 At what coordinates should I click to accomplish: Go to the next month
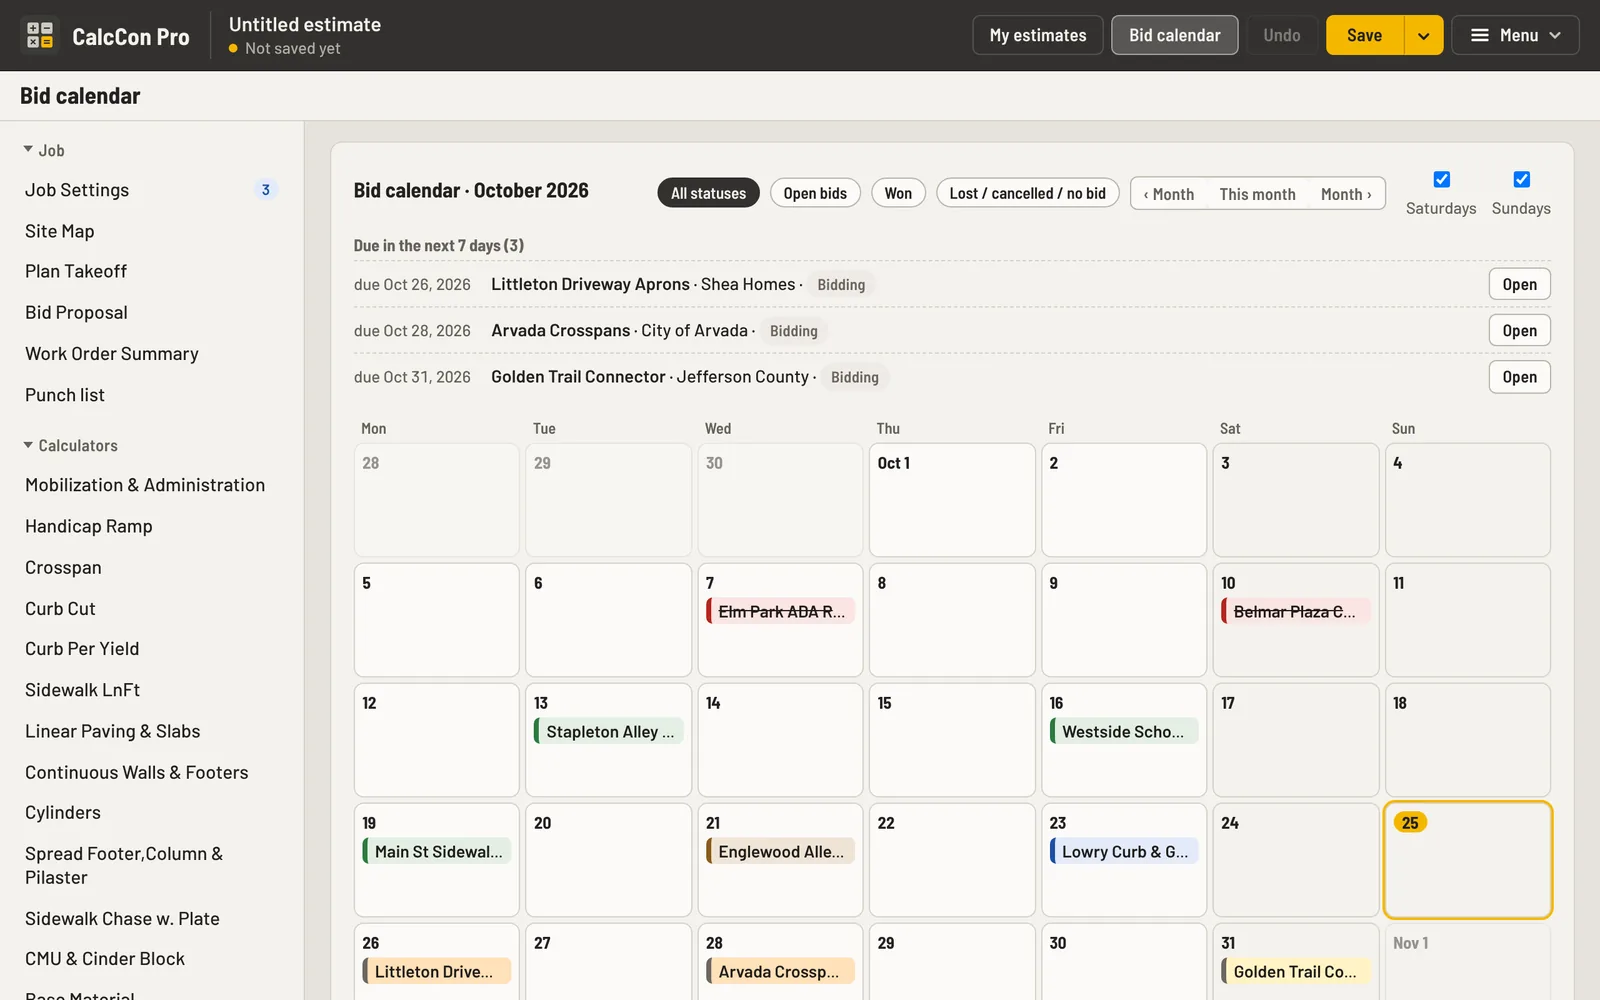click(x=1346, y=194)
